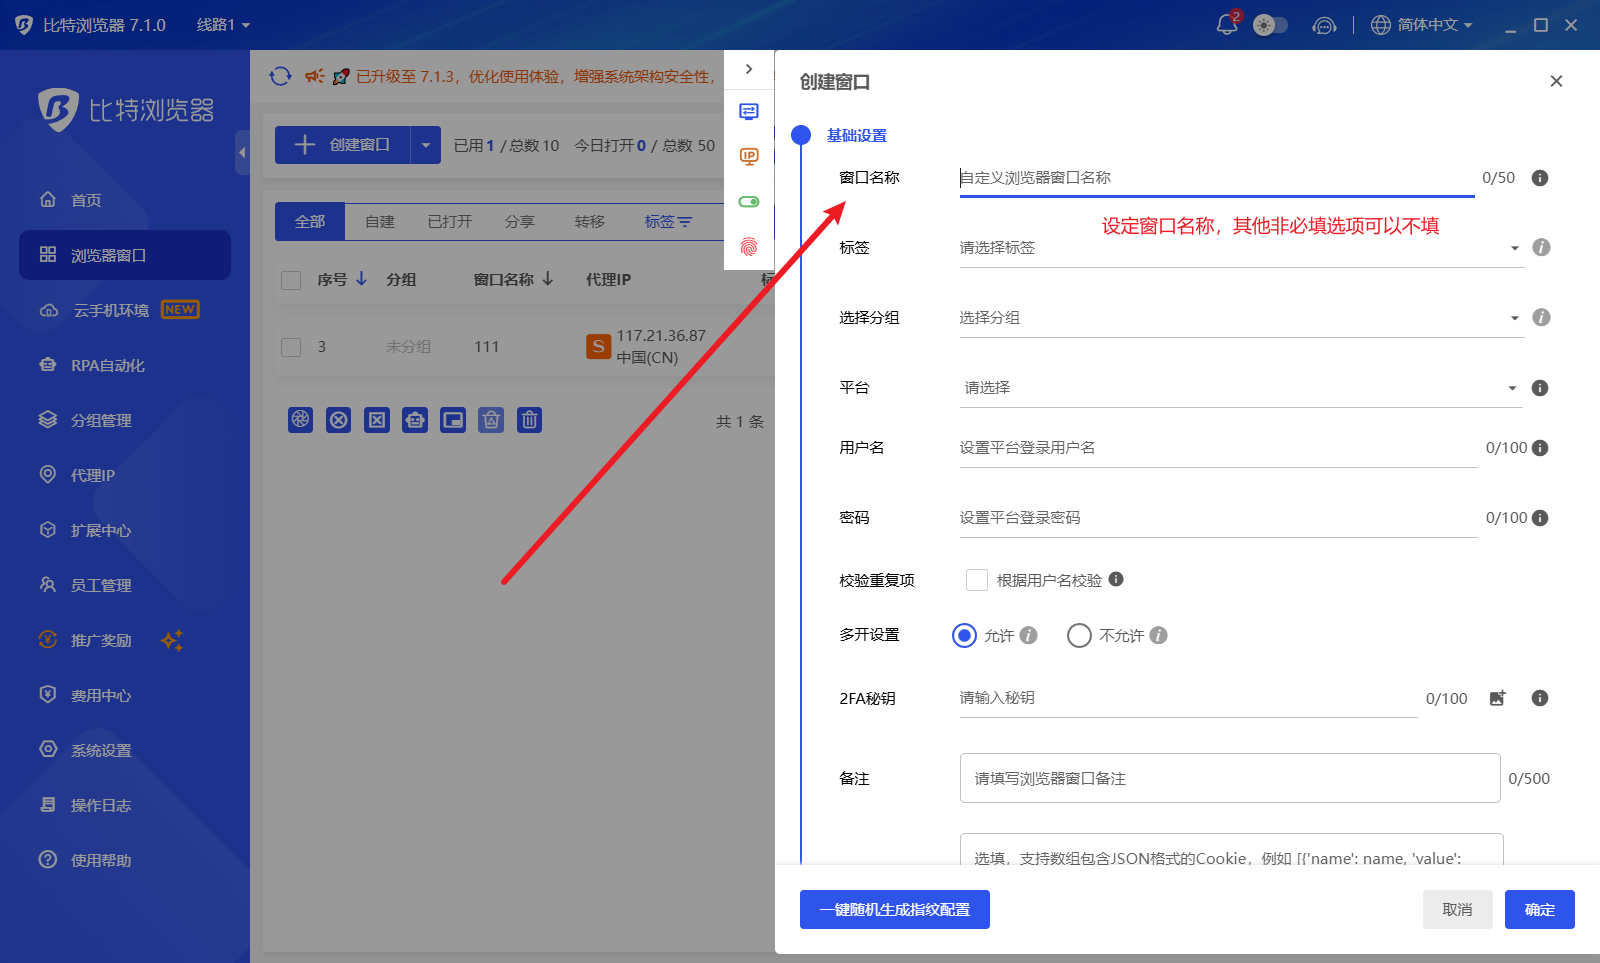Click the refresh icon above the window list
The image size is (1600, 963).
coord(281,76)
